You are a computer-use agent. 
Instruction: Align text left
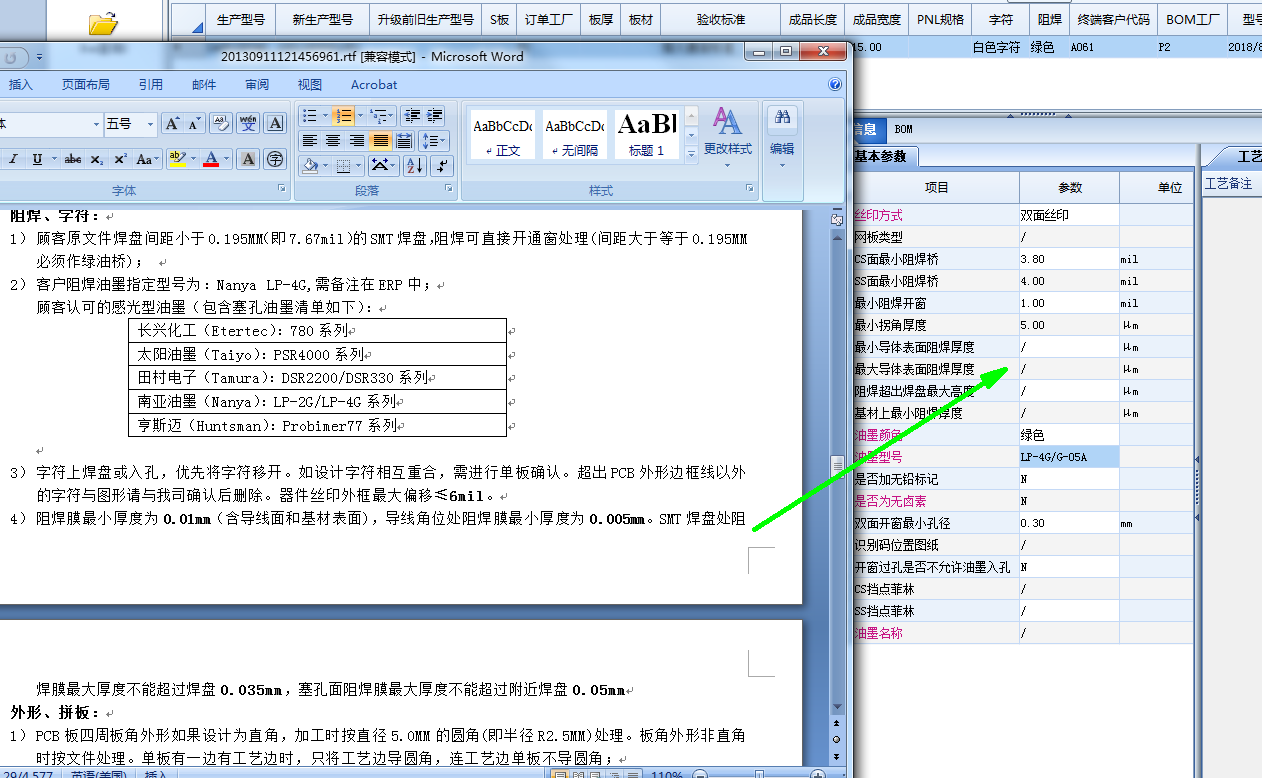click(310, 141)
